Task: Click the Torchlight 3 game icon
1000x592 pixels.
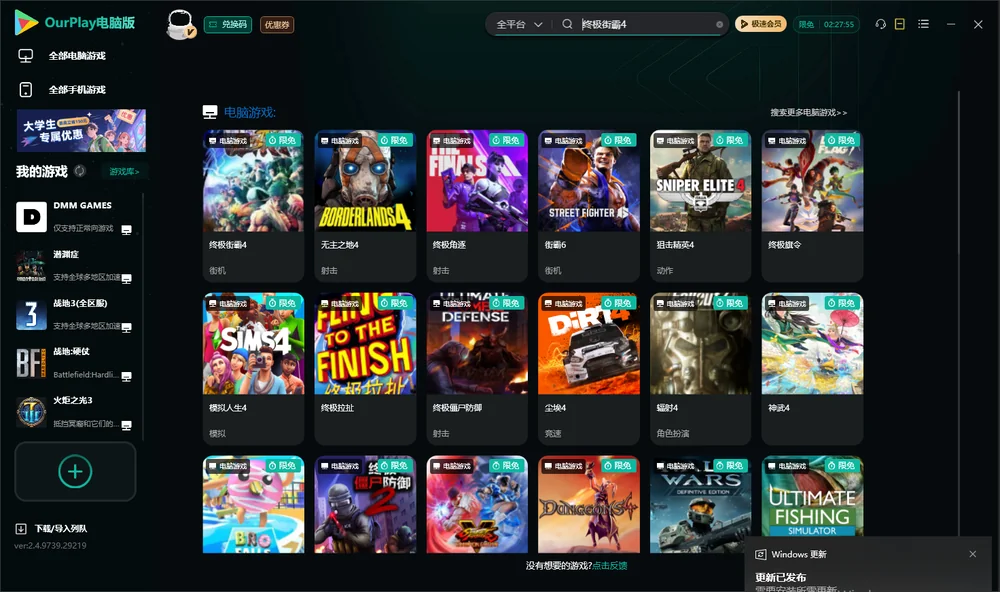Action: pos(31,412)
